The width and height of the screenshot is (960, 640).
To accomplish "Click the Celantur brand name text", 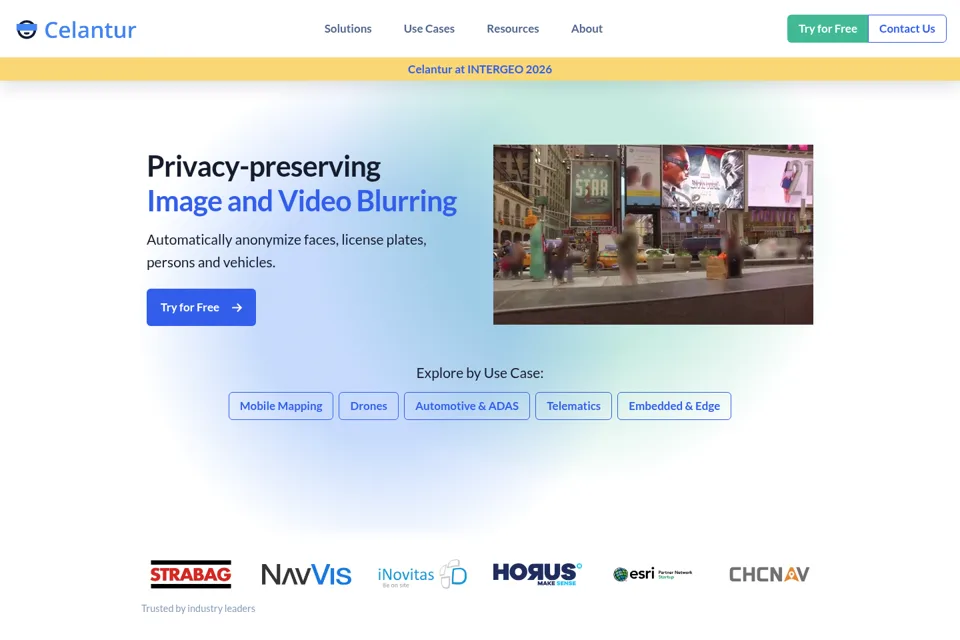I will pos(90,29).
